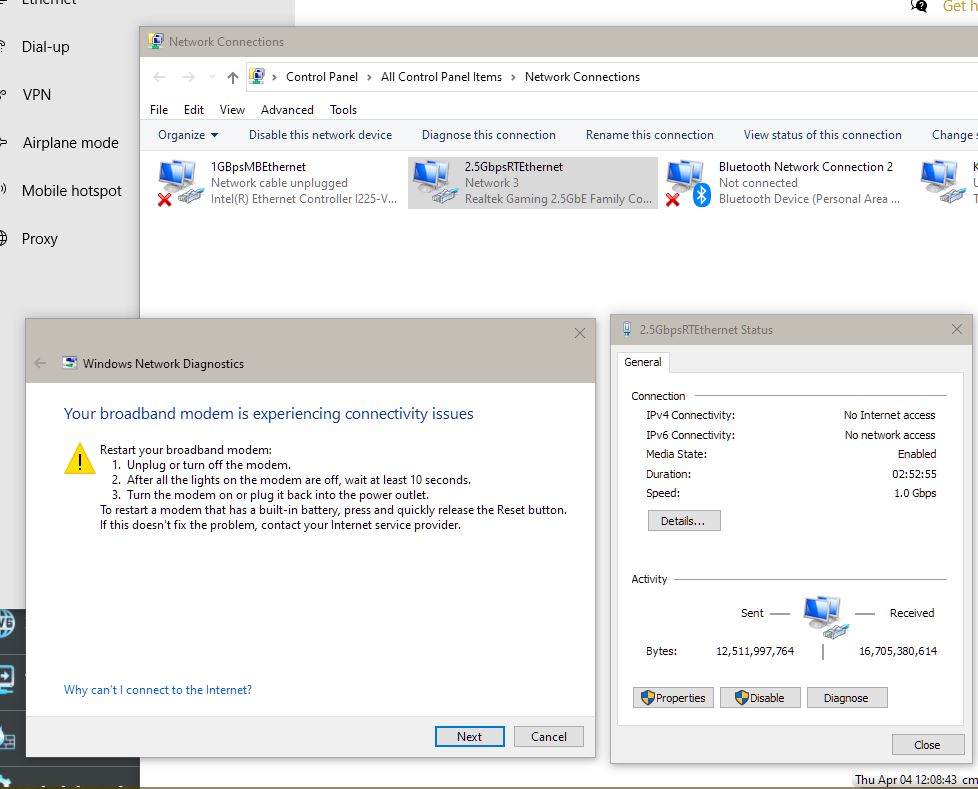Image resolution: width=978 pixels, height=789 pixels.
Task: Open the Advanced menu
Action: 287,110
